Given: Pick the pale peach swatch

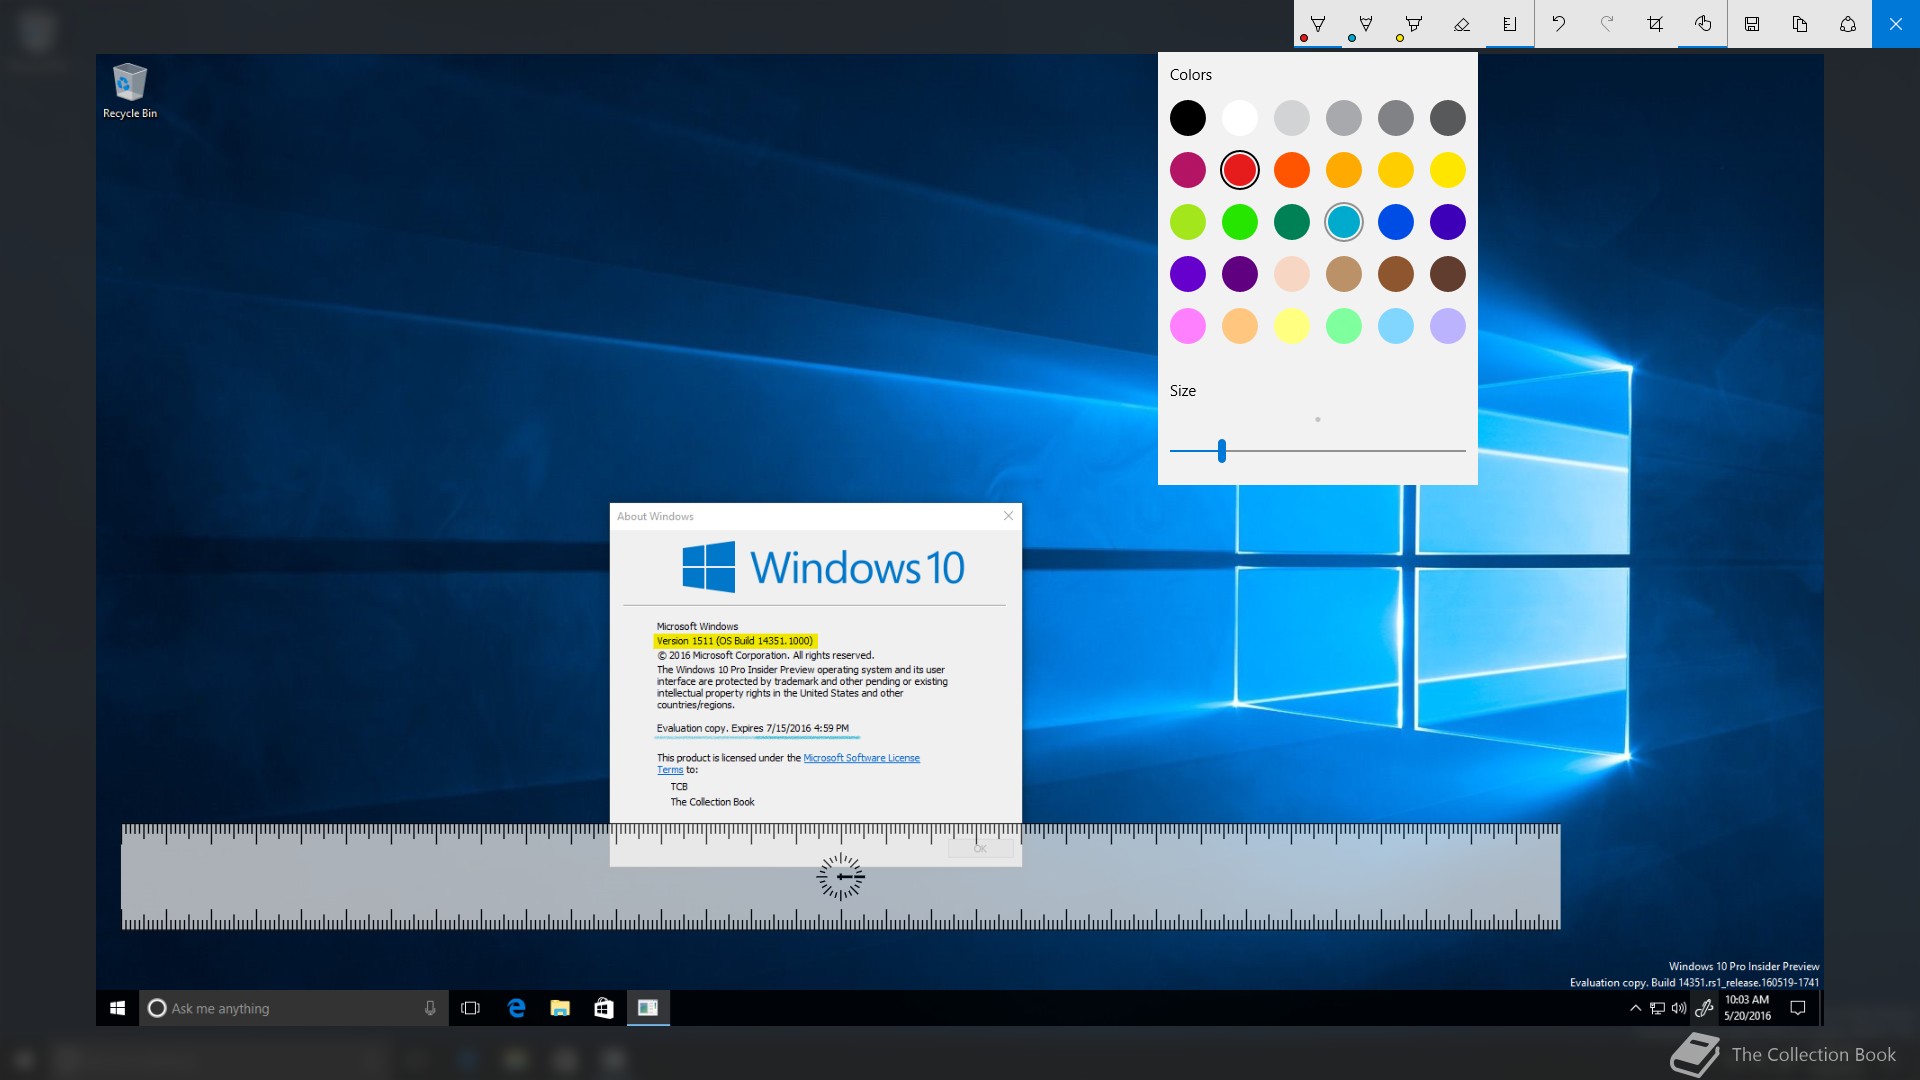Looking at the screenshot, I should [x=1292, y=274].
